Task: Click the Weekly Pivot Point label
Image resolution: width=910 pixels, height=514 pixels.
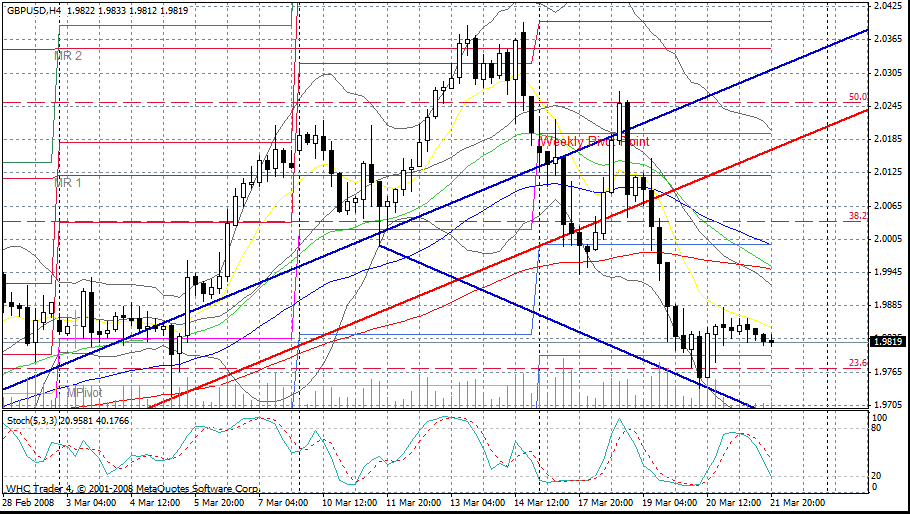Action: [594, 142]
